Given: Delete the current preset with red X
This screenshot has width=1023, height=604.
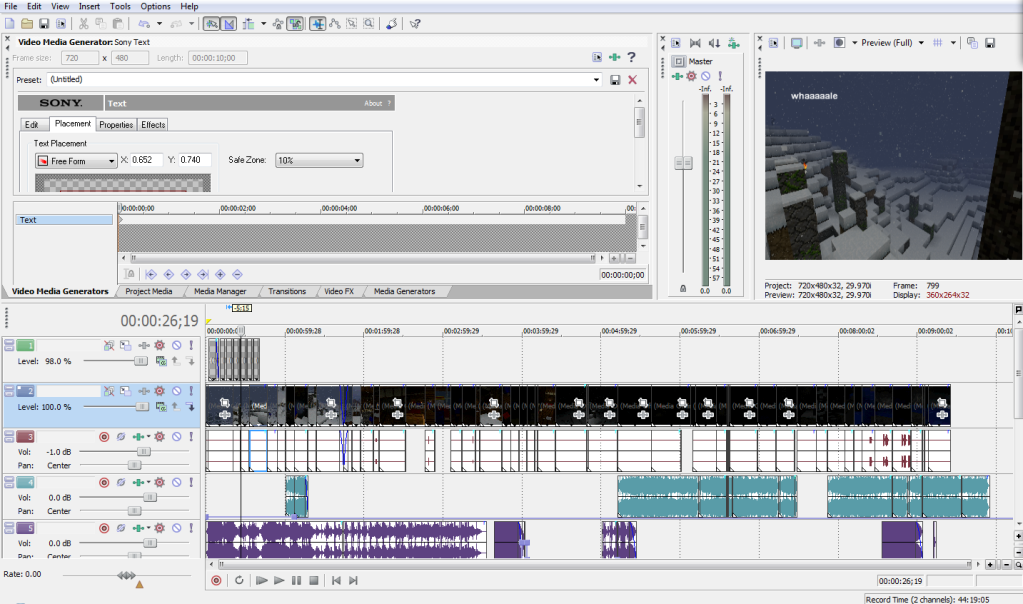Looking at the screenshot, I should pos(632,80).
